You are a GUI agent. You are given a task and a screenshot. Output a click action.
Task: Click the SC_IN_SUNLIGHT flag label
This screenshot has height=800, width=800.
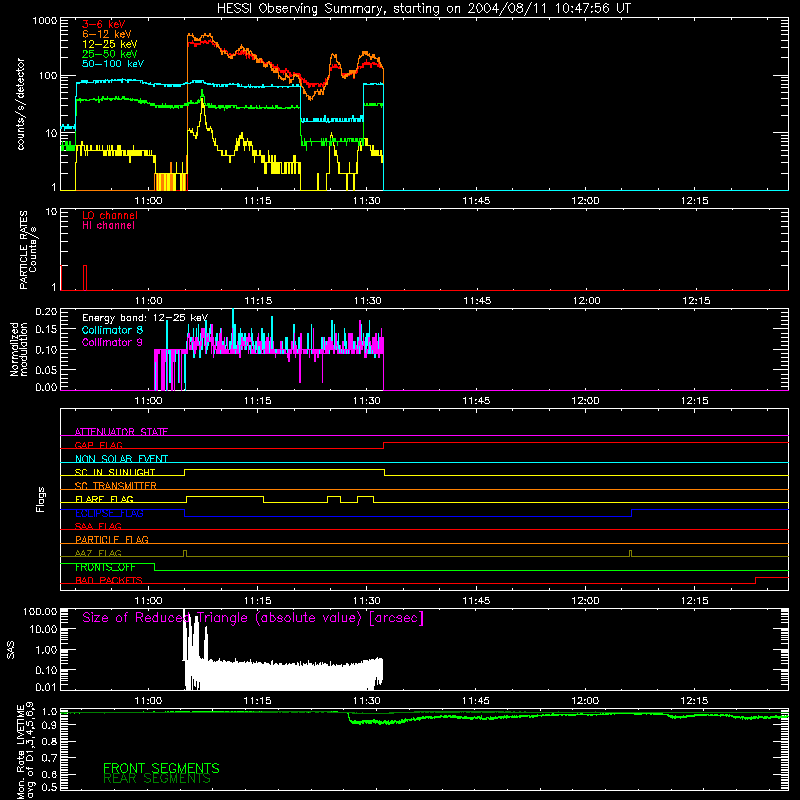115,472
